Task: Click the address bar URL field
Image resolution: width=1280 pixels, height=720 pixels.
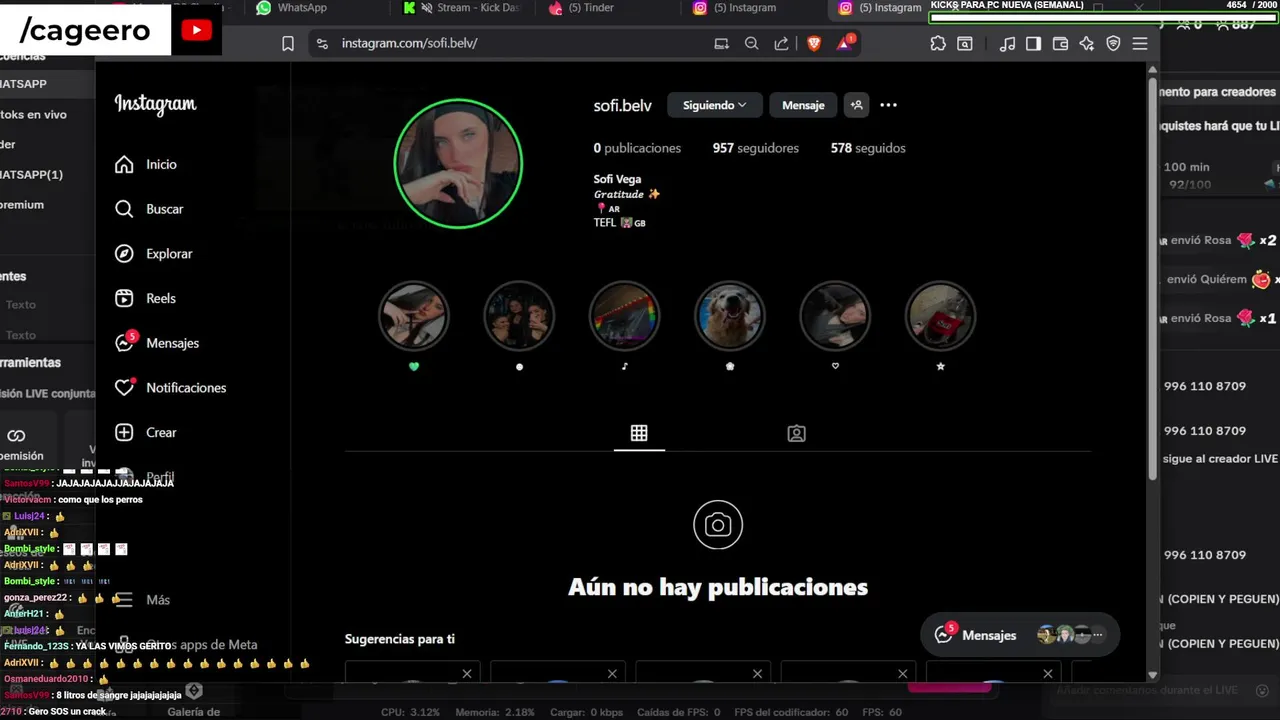Action: coord(520,44)
